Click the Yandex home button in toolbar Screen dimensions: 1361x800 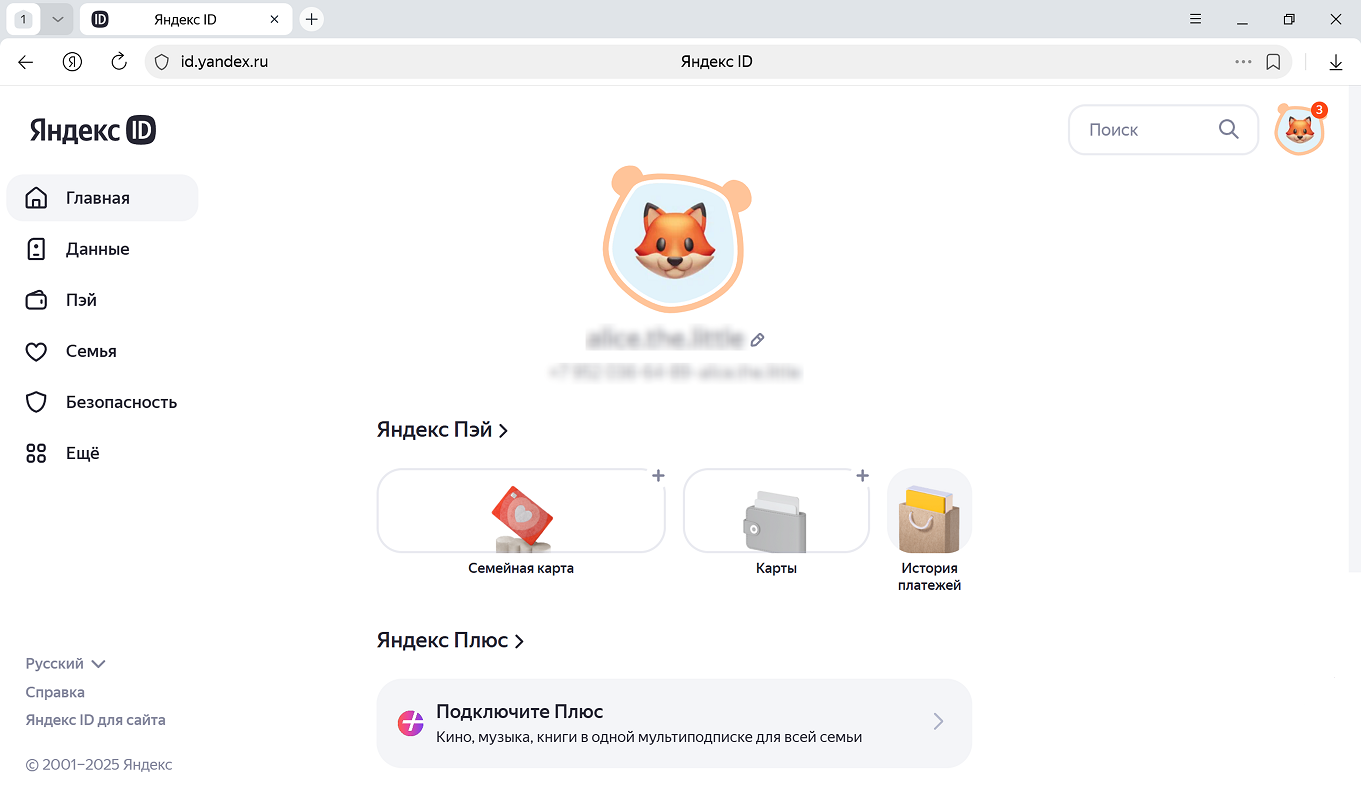point(72,62)
